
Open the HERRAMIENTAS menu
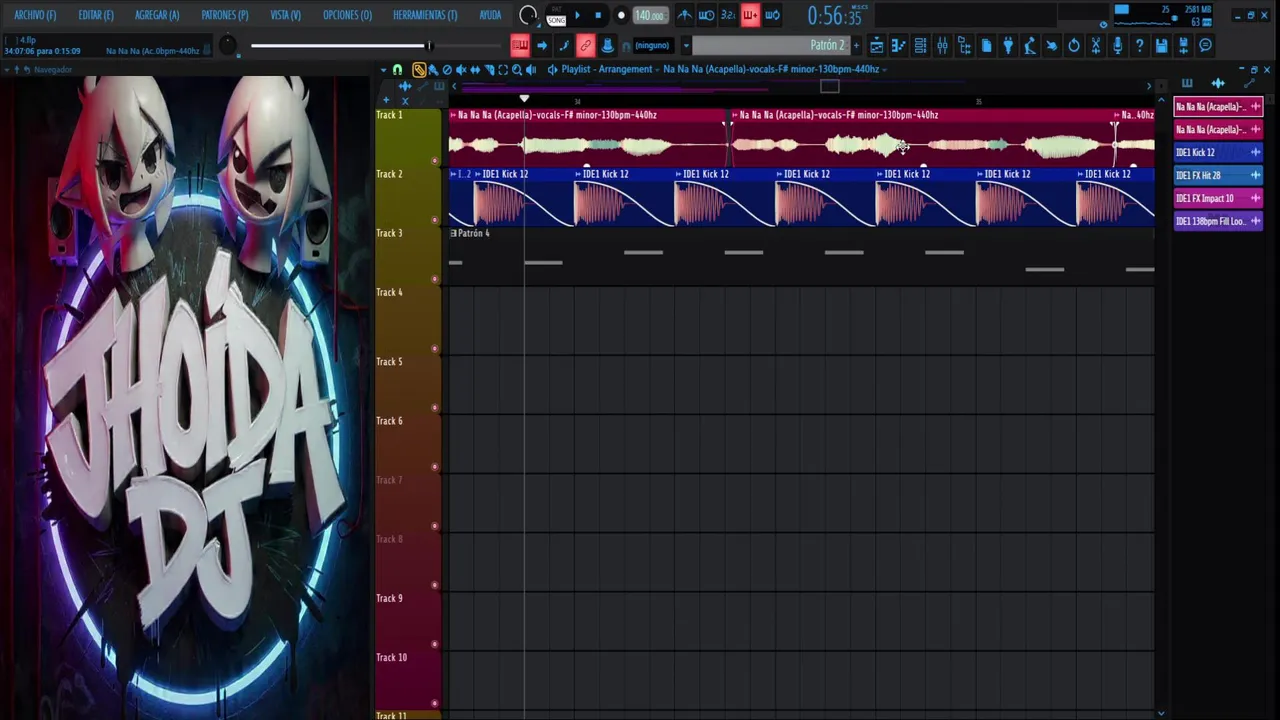click(425, 15)
